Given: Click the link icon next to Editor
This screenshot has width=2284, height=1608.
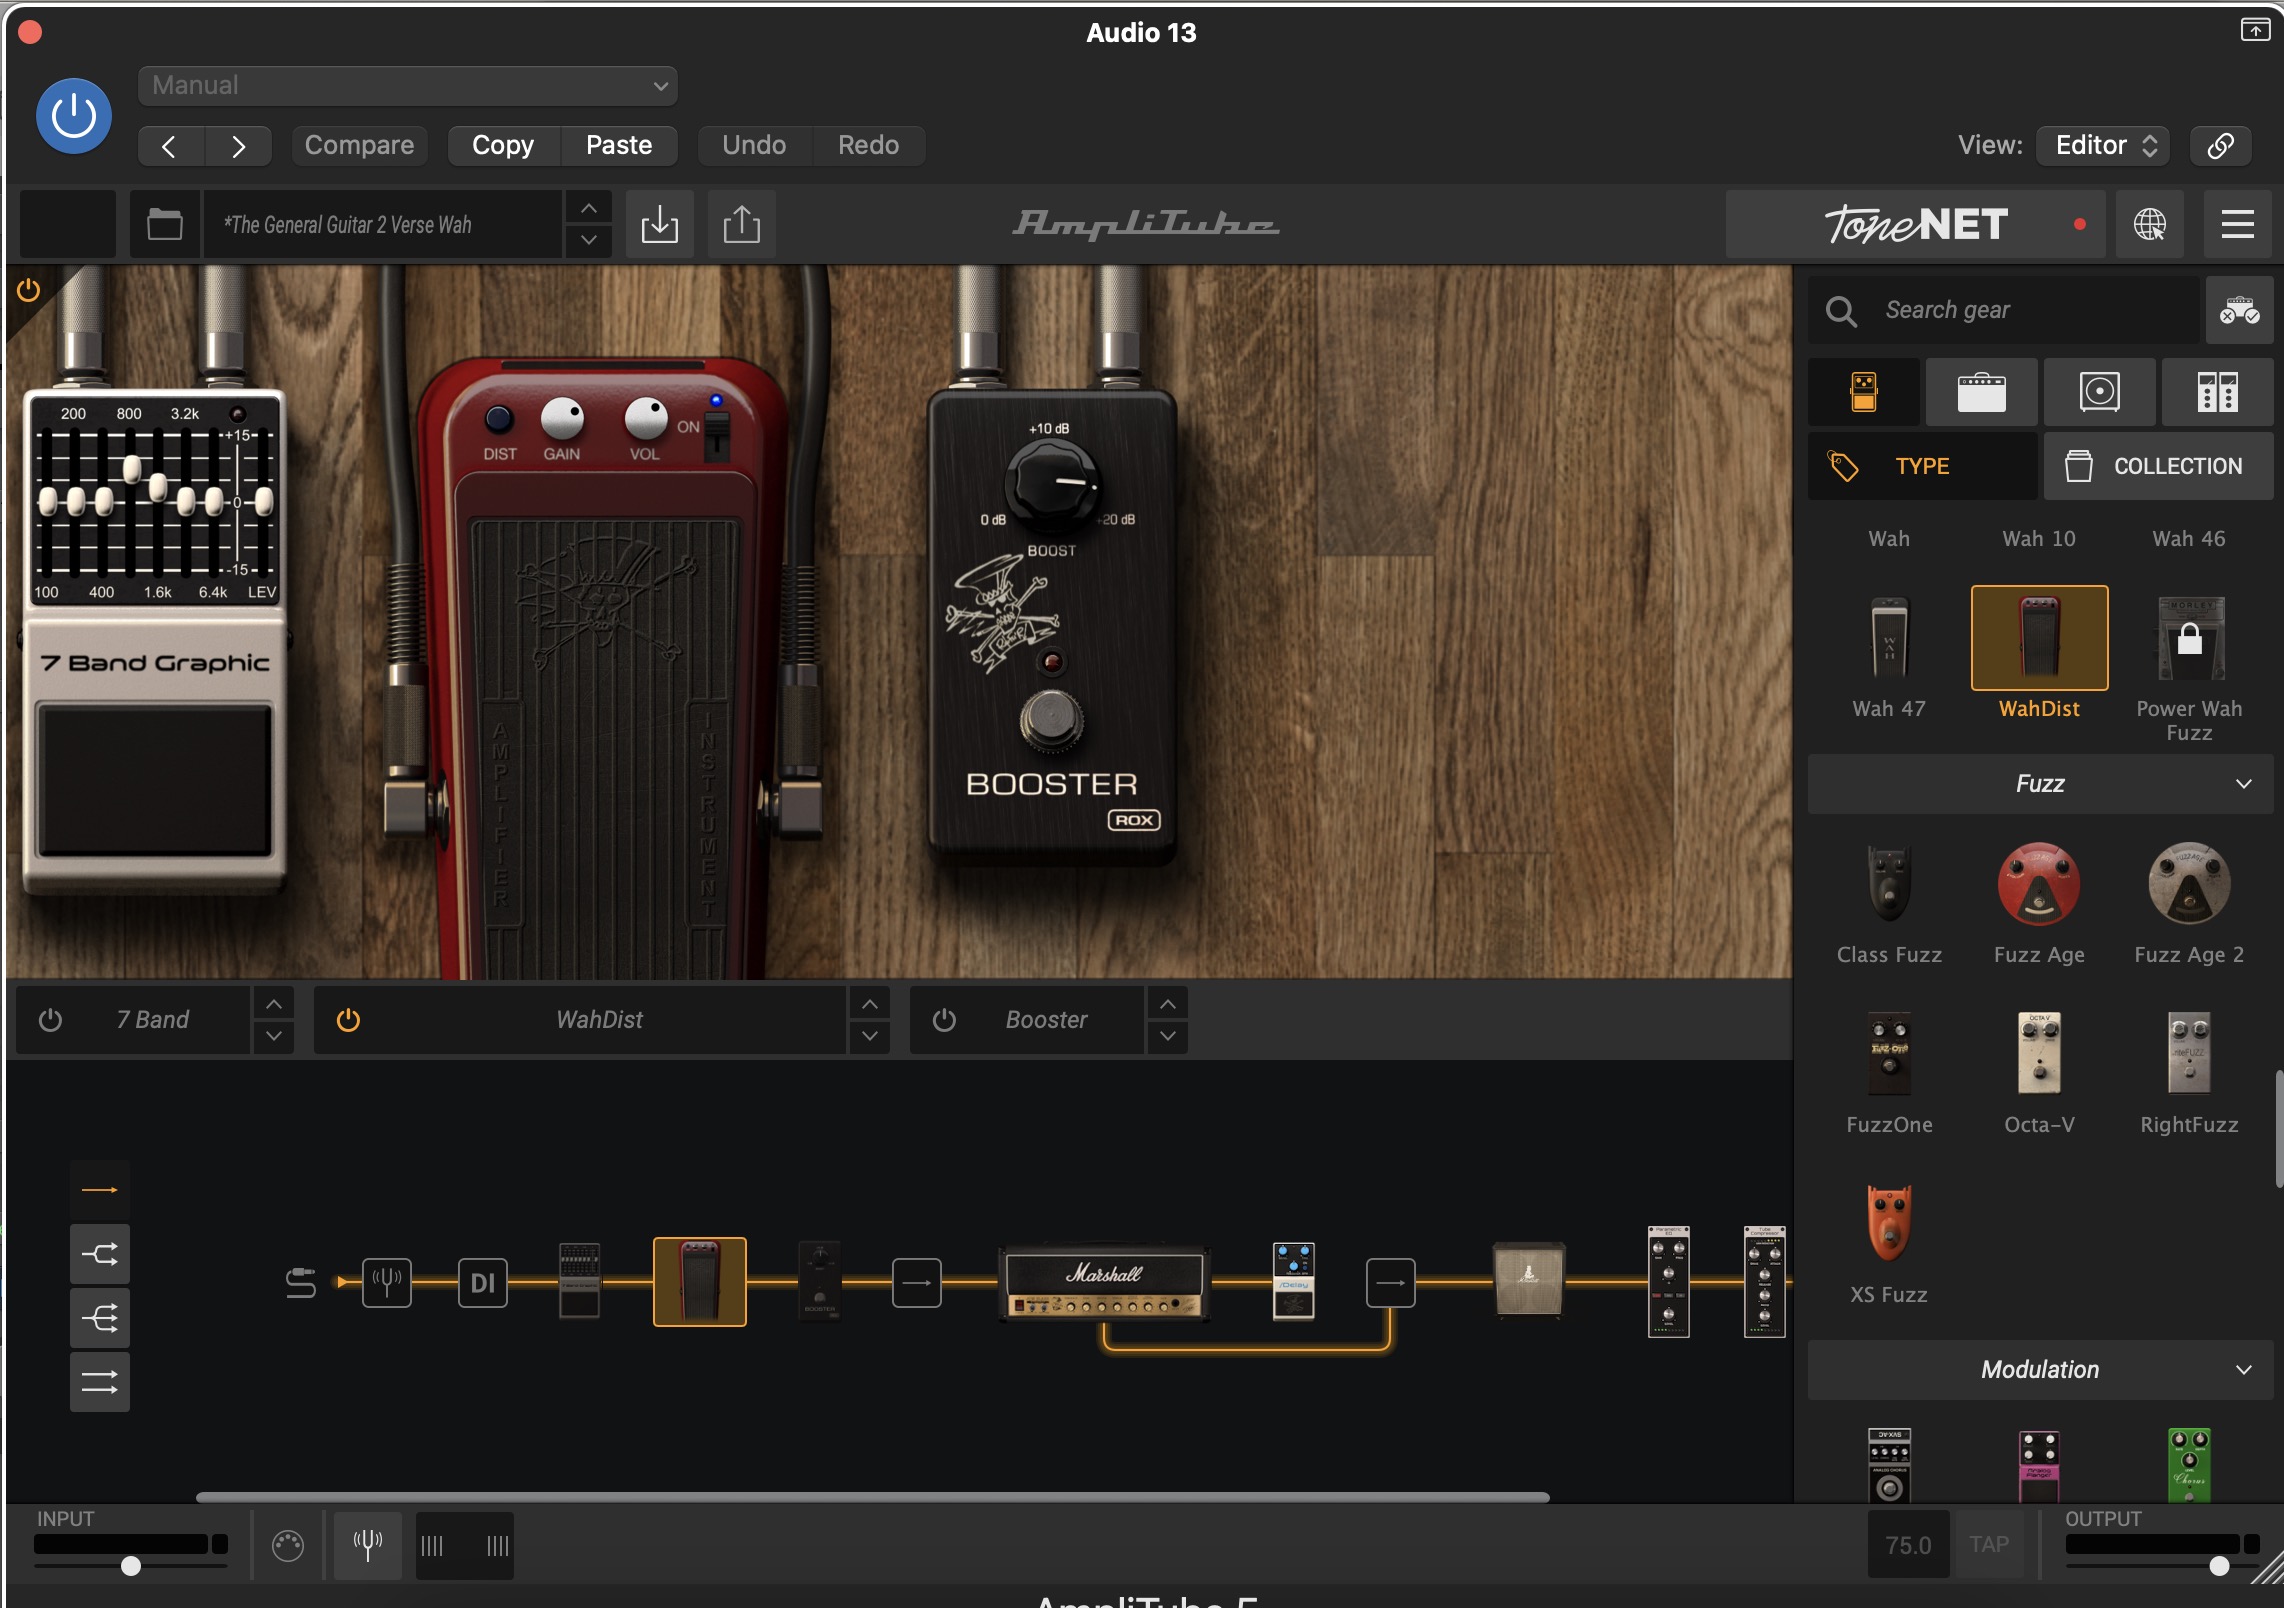Looking at the screenshot, I should [x=2221, y=146].
